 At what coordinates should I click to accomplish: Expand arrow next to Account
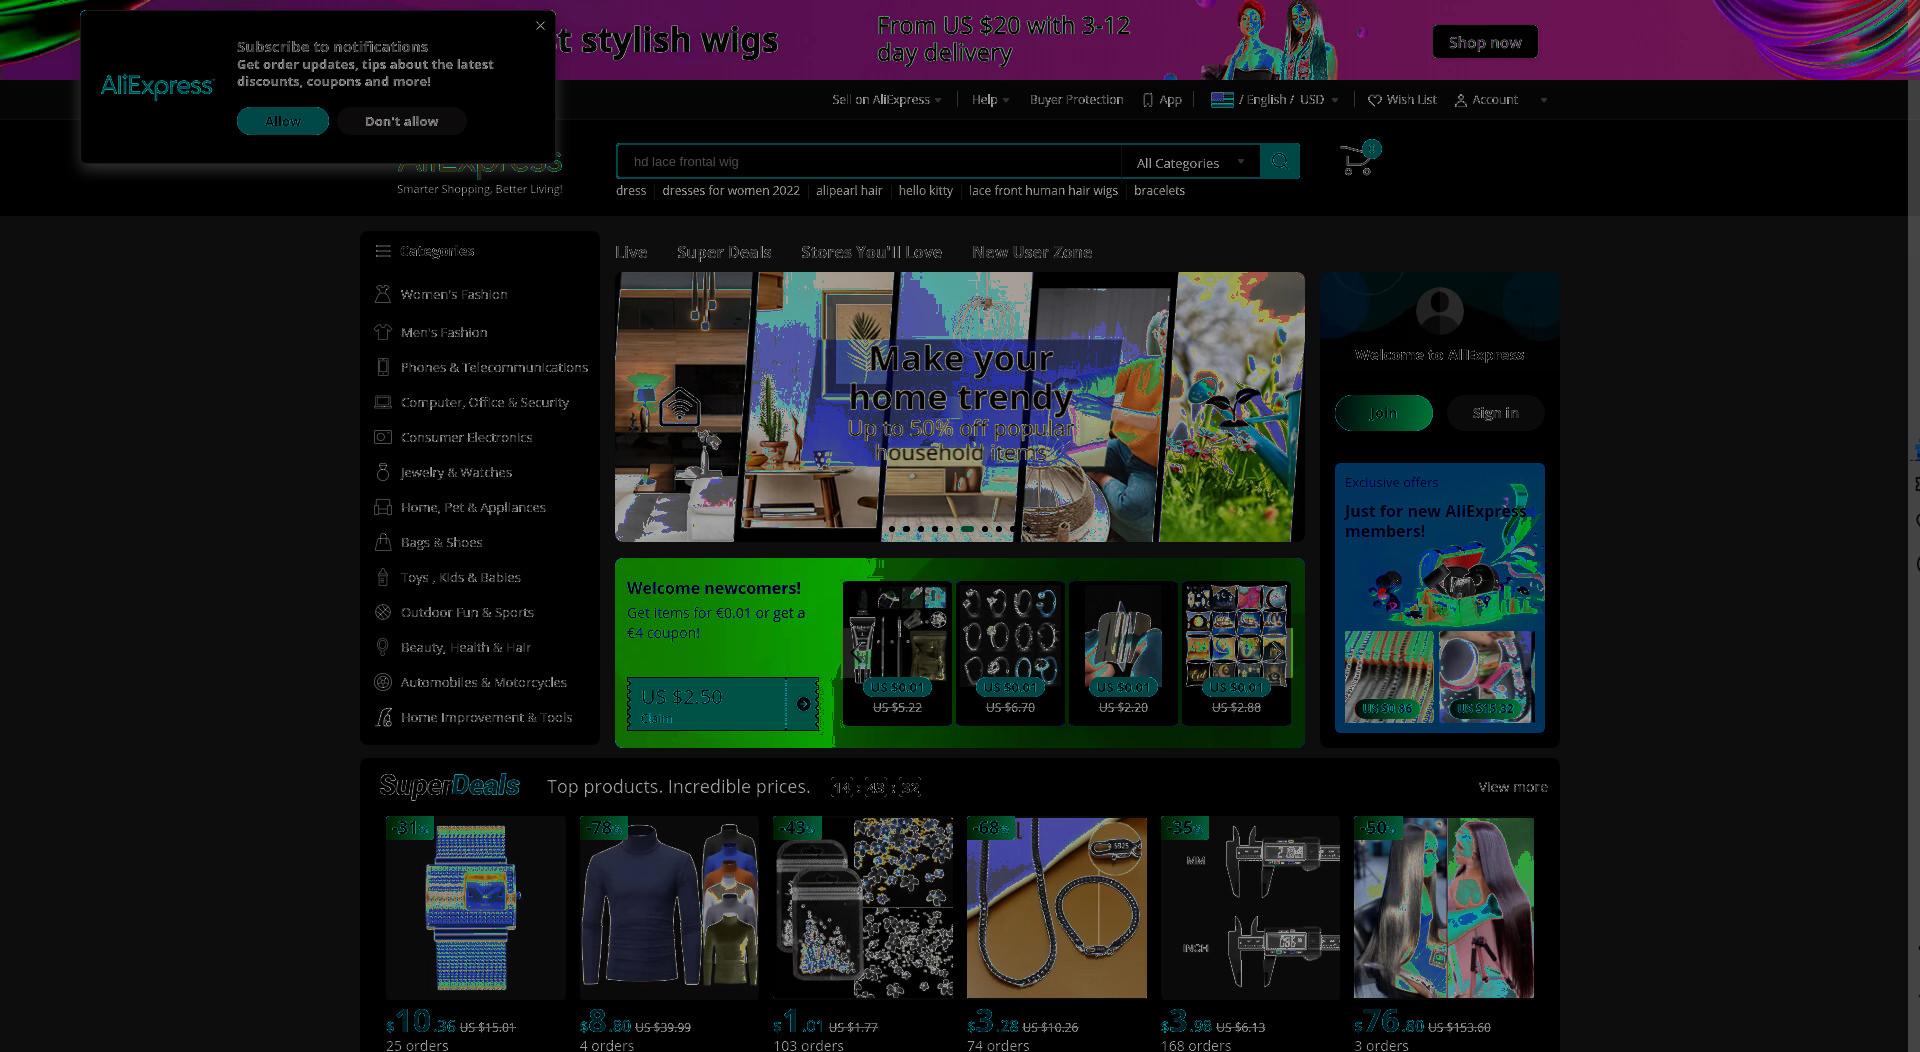(1543, 100)
